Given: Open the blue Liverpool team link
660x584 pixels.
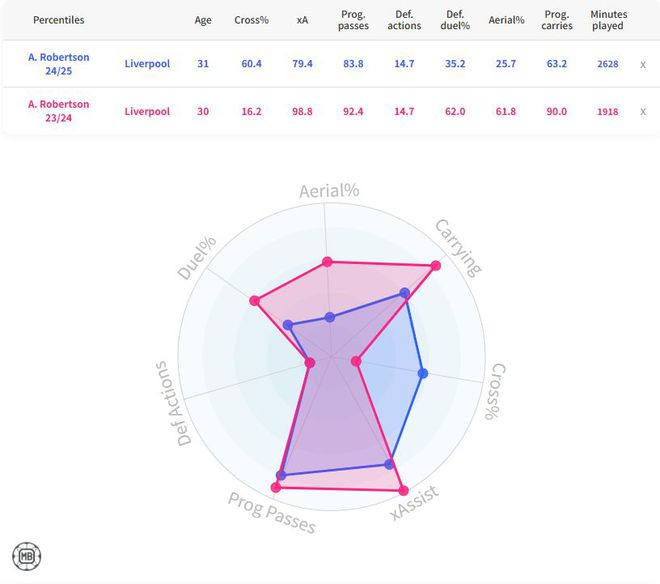Looking at the screenshot, I should (147, 64).
